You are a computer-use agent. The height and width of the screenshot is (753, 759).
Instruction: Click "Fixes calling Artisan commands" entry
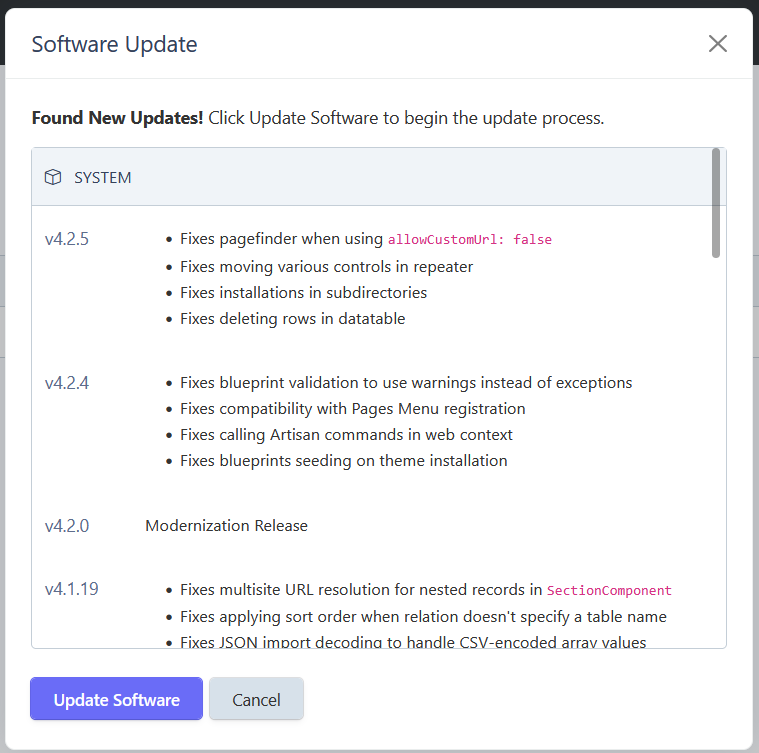tap(346, 435)
